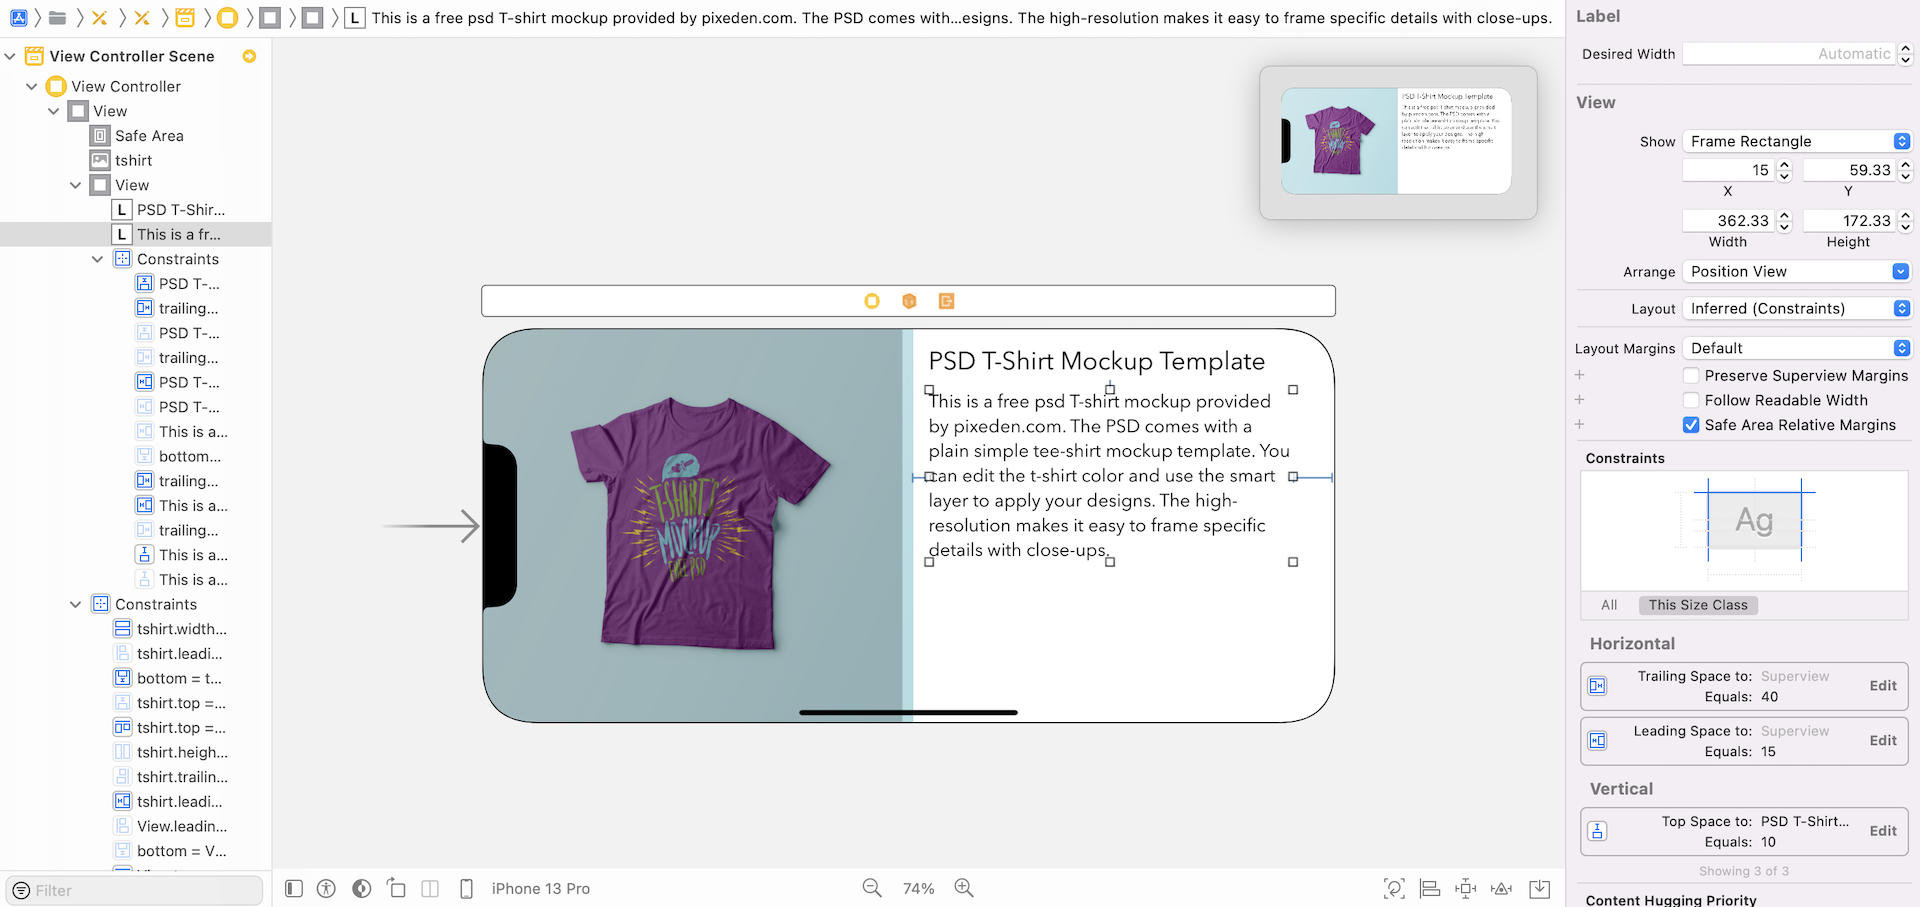Image resolution: width=1920 pixels, height=907 pixels.
Task: Uncheck Safe Area Relative Margins
Action: tap(1691, 425)
